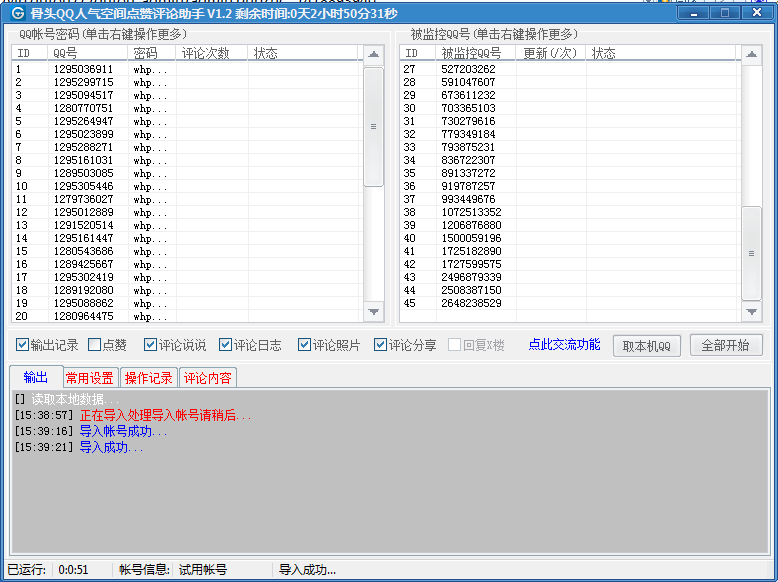The image size is (778, 582).
Task: Select account row 1280543686
Action: 187,251
